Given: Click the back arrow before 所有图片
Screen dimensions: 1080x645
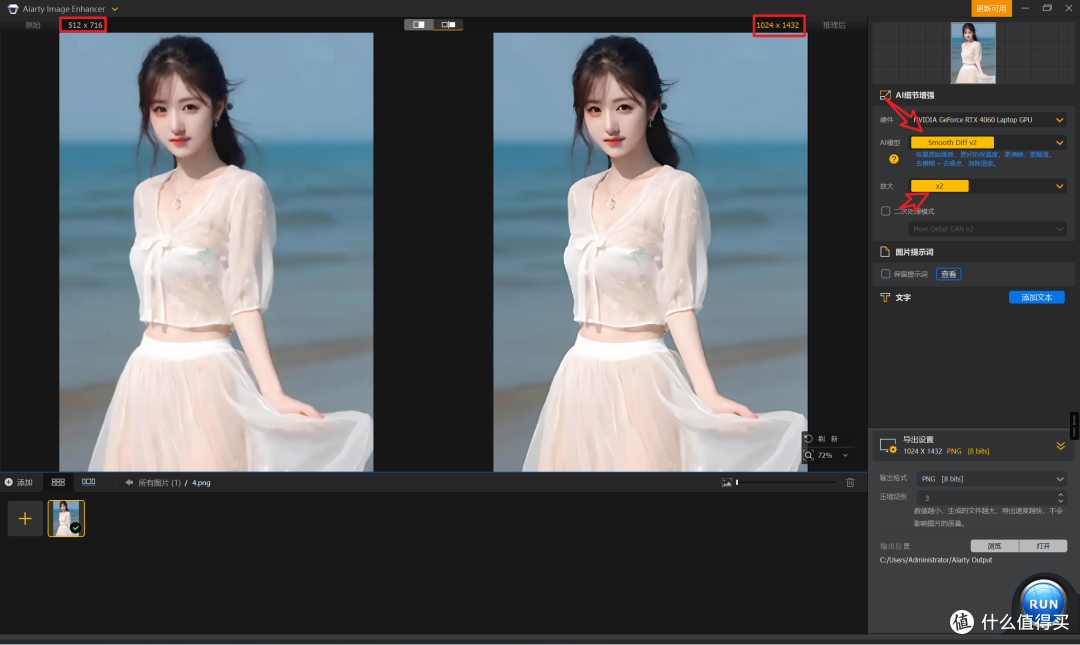Looking at the screenshot, I should [x=129, y=482].
